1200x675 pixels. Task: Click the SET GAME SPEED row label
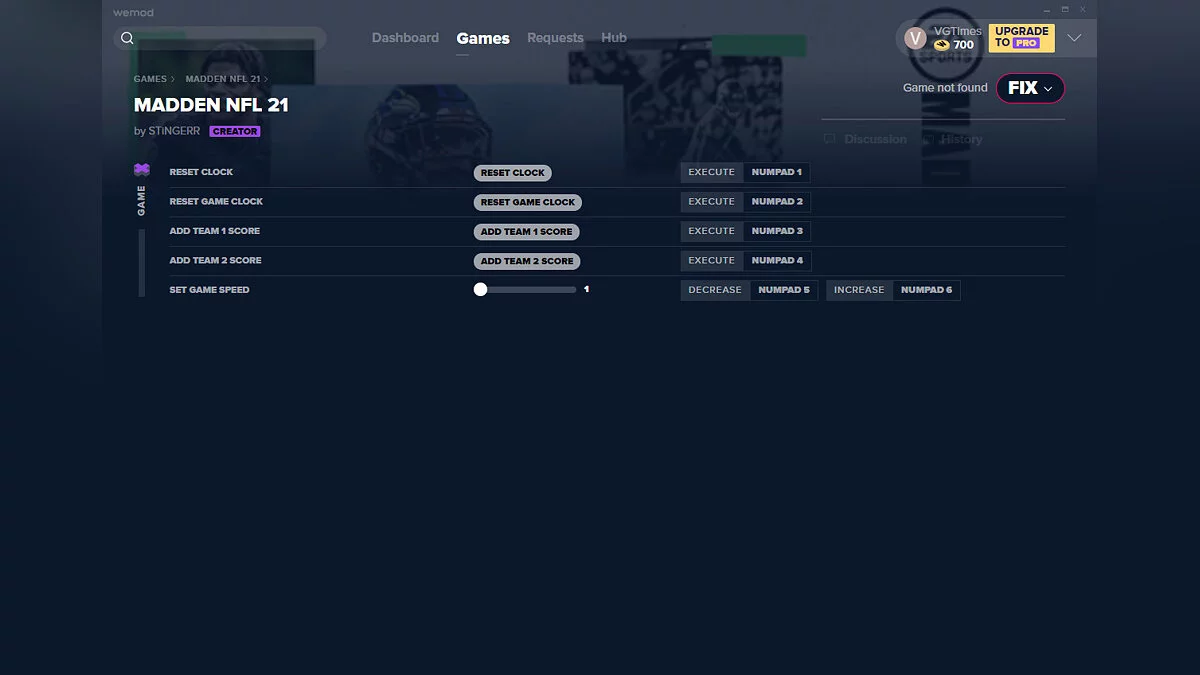[x=209, y=290]
